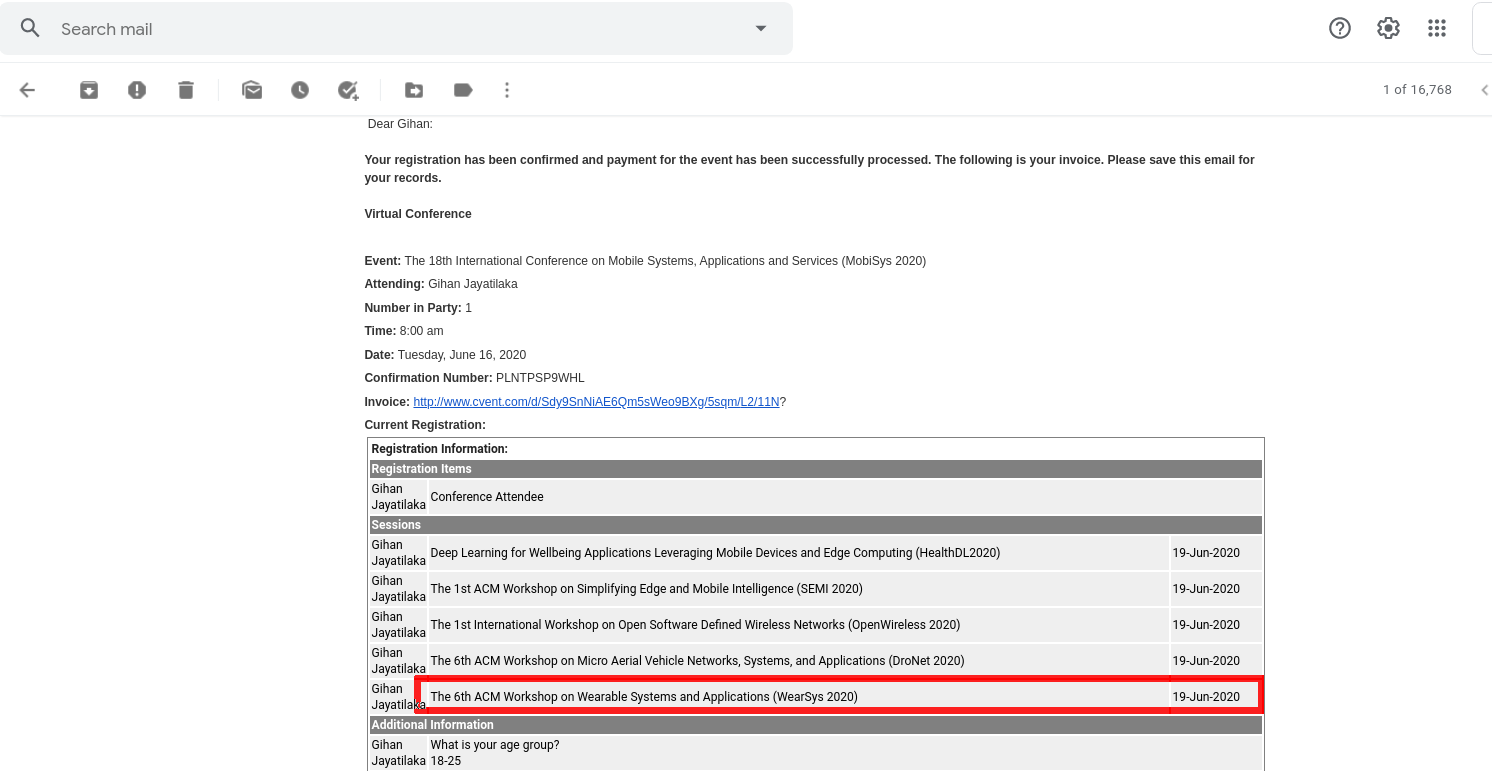The image size is (1492, 771).
Task: Report this email as spam
Action: (x=137, y=90)
